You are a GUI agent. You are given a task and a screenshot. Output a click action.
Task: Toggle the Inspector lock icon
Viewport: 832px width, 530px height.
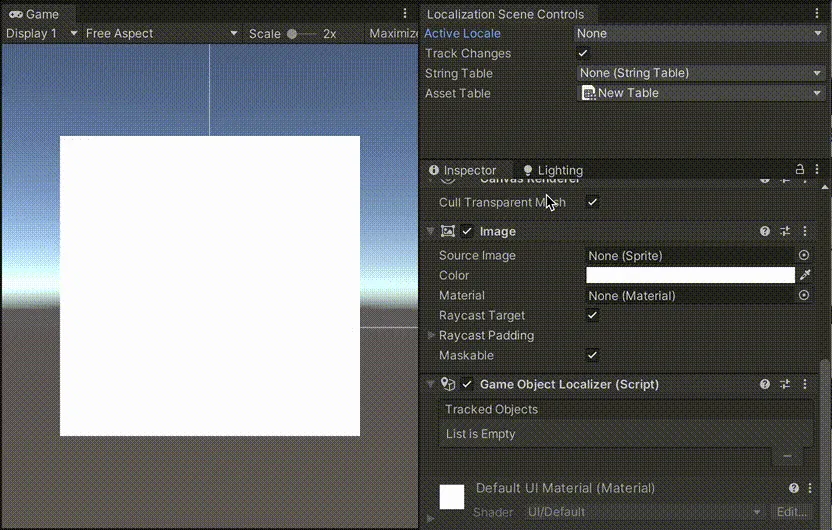pyautogui.click(x=799, y=170)
